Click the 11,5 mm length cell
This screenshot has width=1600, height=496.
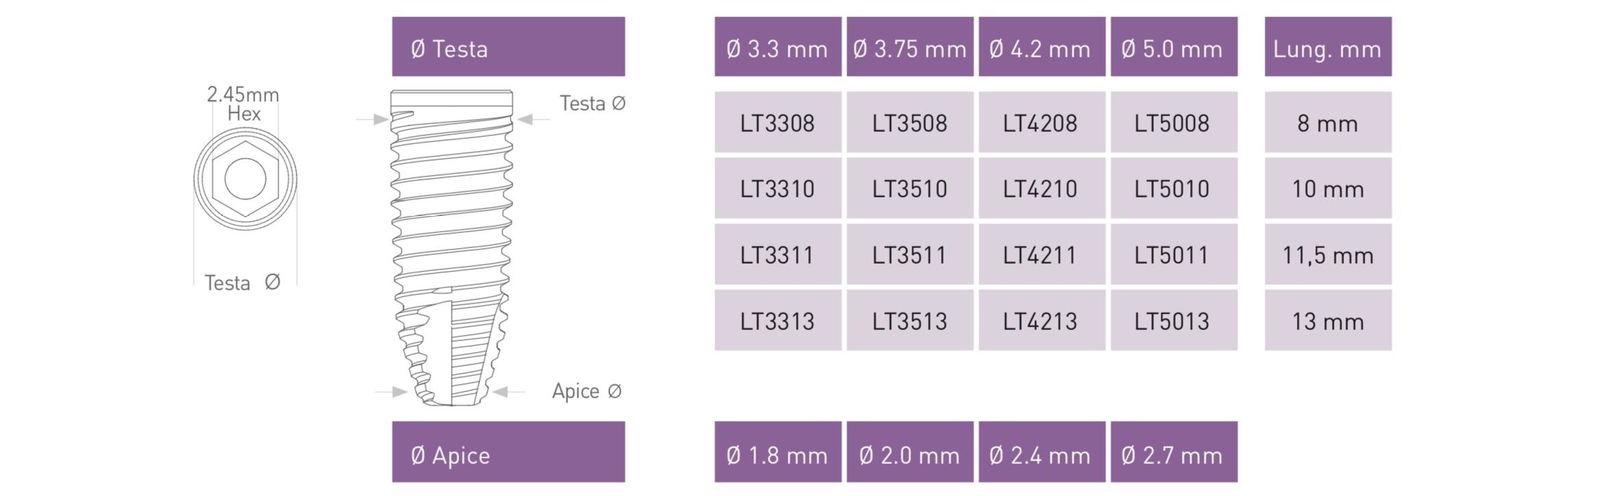click(1328, 254)
